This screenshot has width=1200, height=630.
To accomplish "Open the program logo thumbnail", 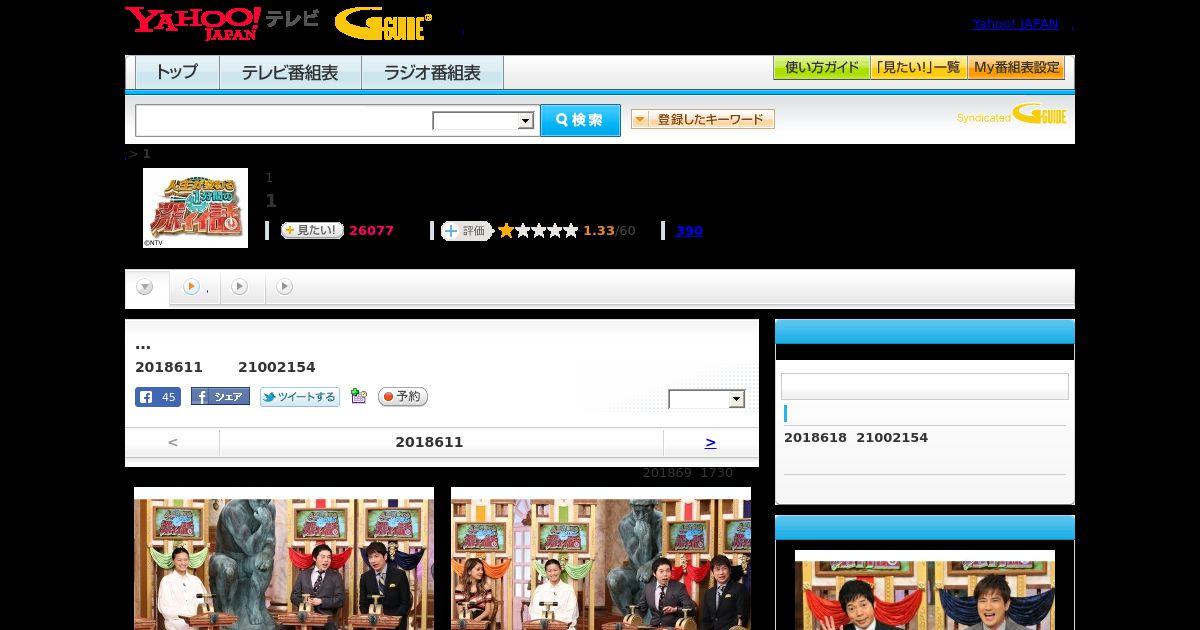I will [195, 207].
